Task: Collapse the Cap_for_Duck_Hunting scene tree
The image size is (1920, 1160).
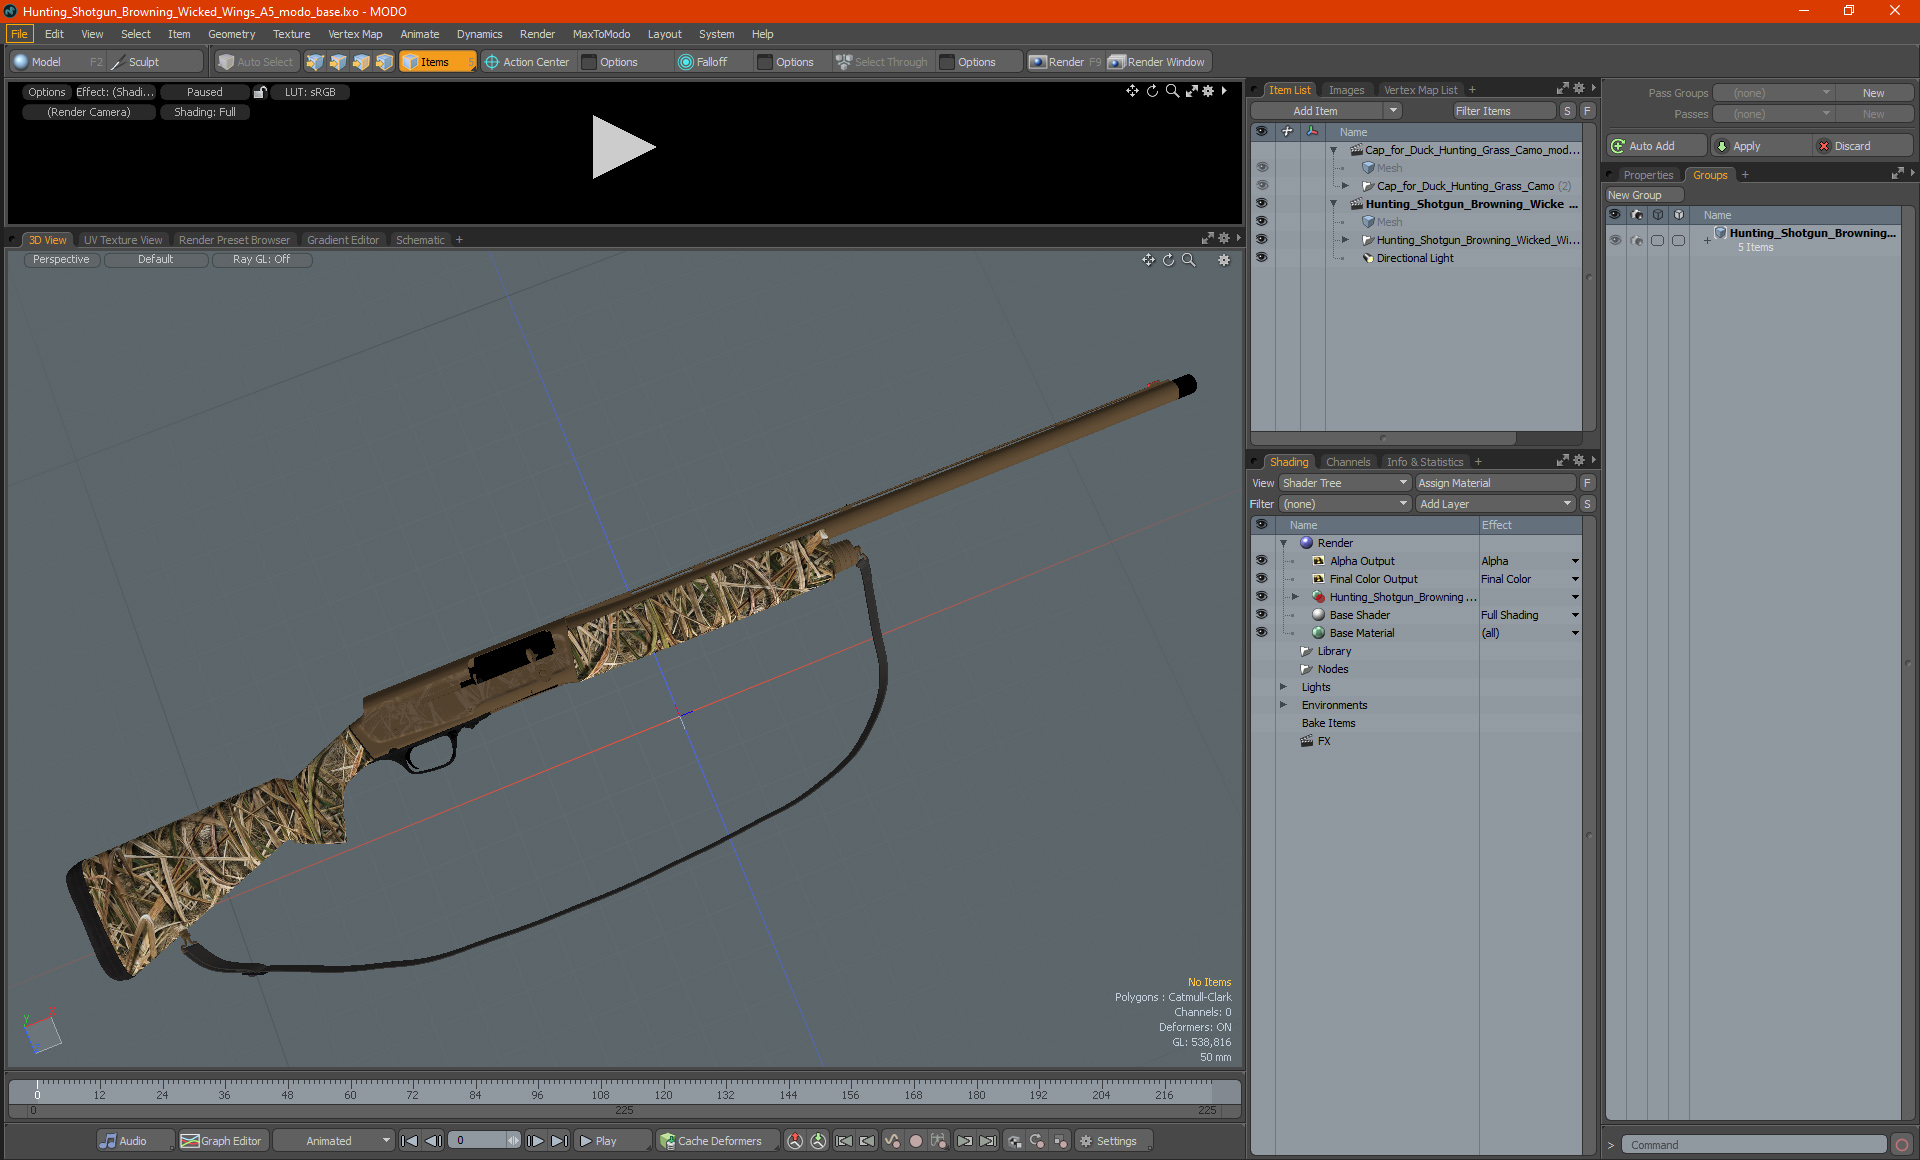Action: [x=1333, y=150]
